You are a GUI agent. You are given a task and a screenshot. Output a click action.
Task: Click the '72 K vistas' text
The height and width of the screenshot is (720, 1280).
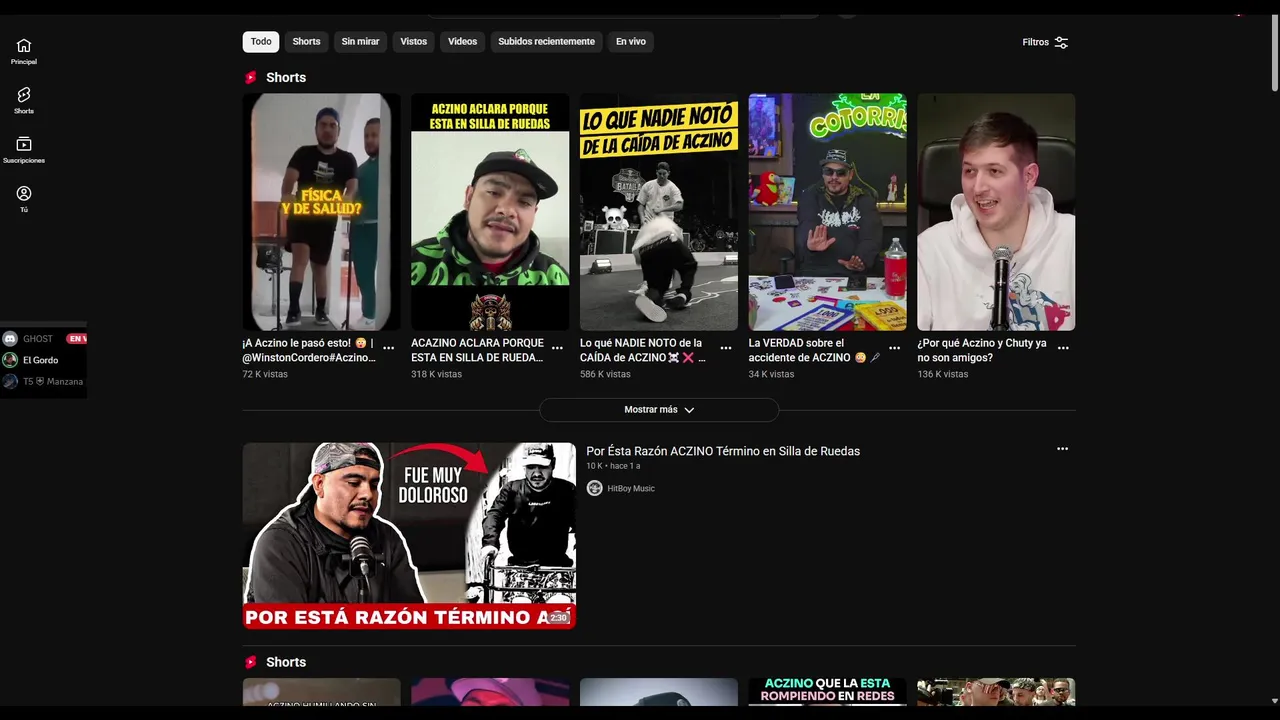click(x=265, y=374)
